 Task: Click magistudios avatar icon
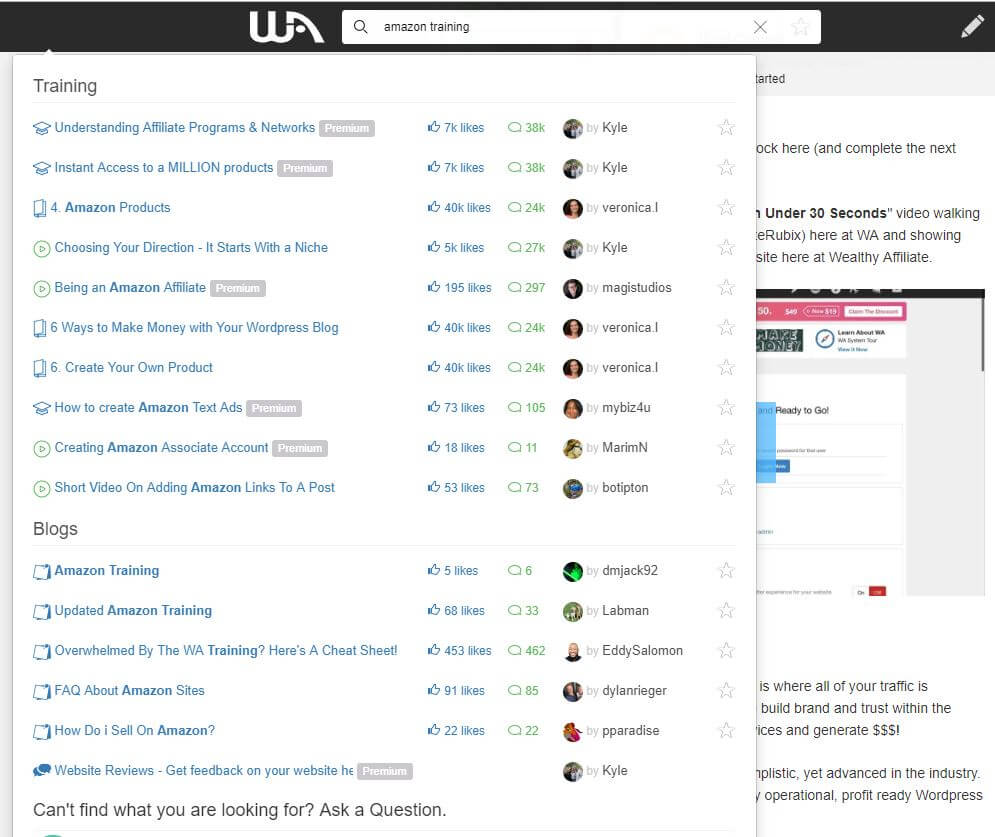tap(572, 288)
